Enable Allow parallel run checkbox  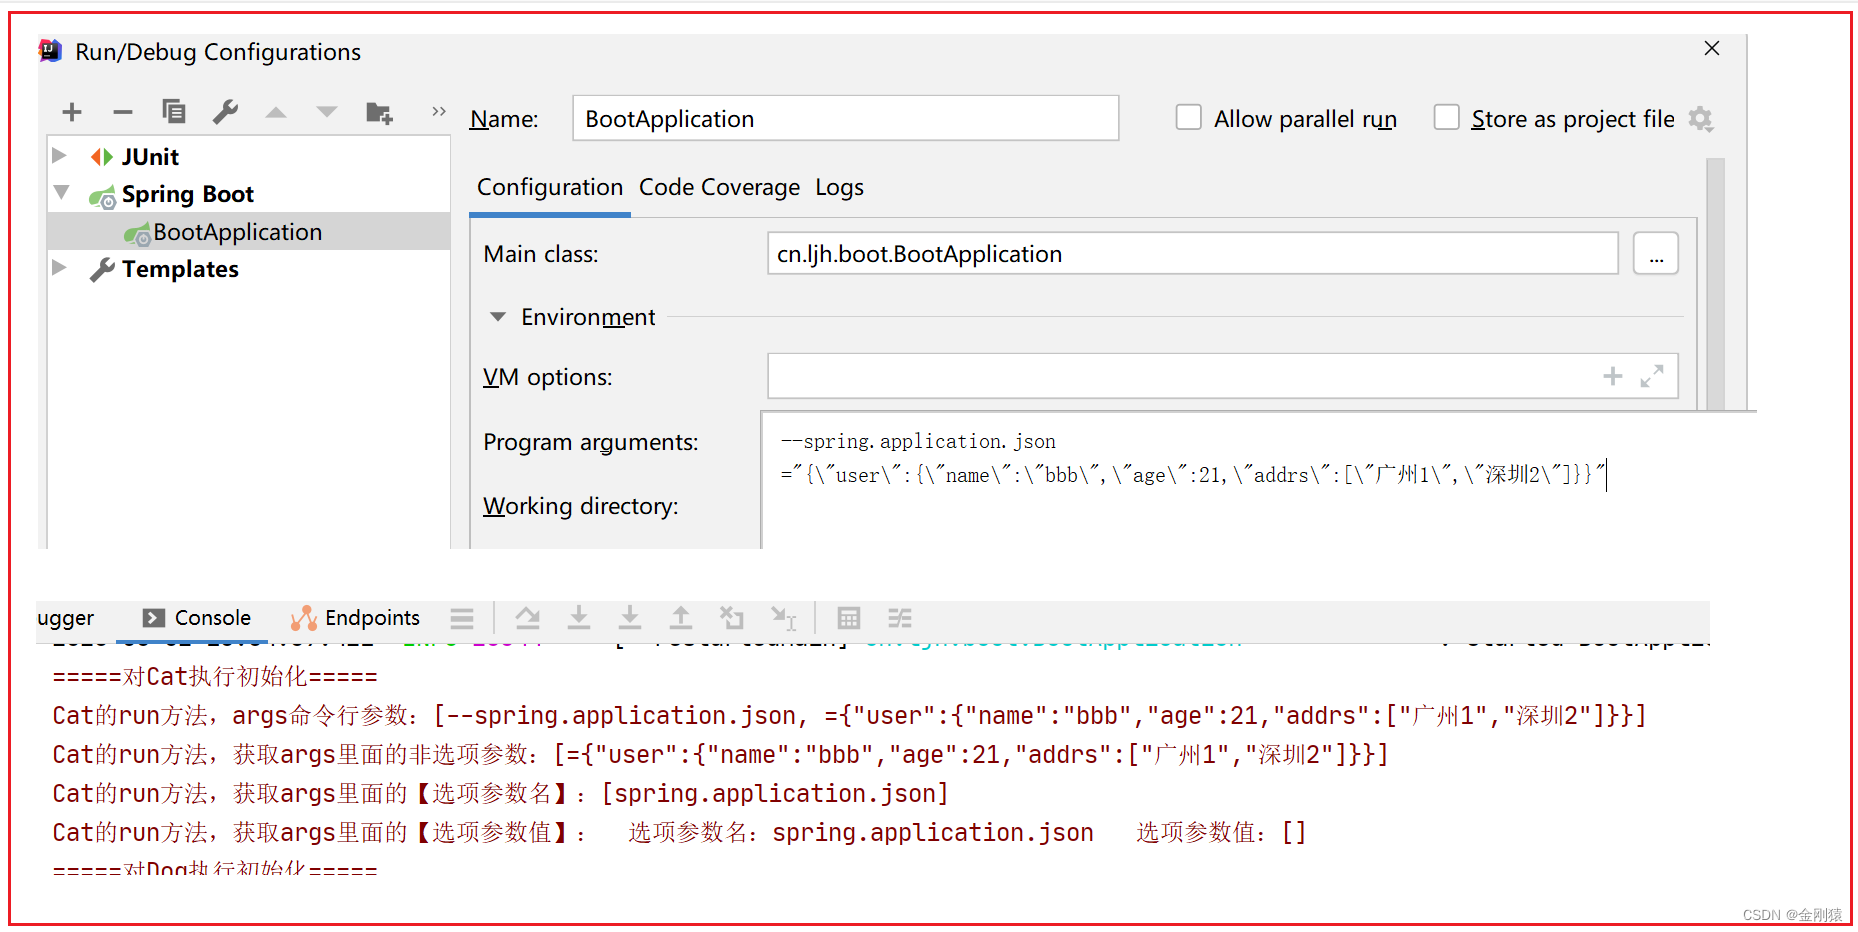(x=1188, y=118)
